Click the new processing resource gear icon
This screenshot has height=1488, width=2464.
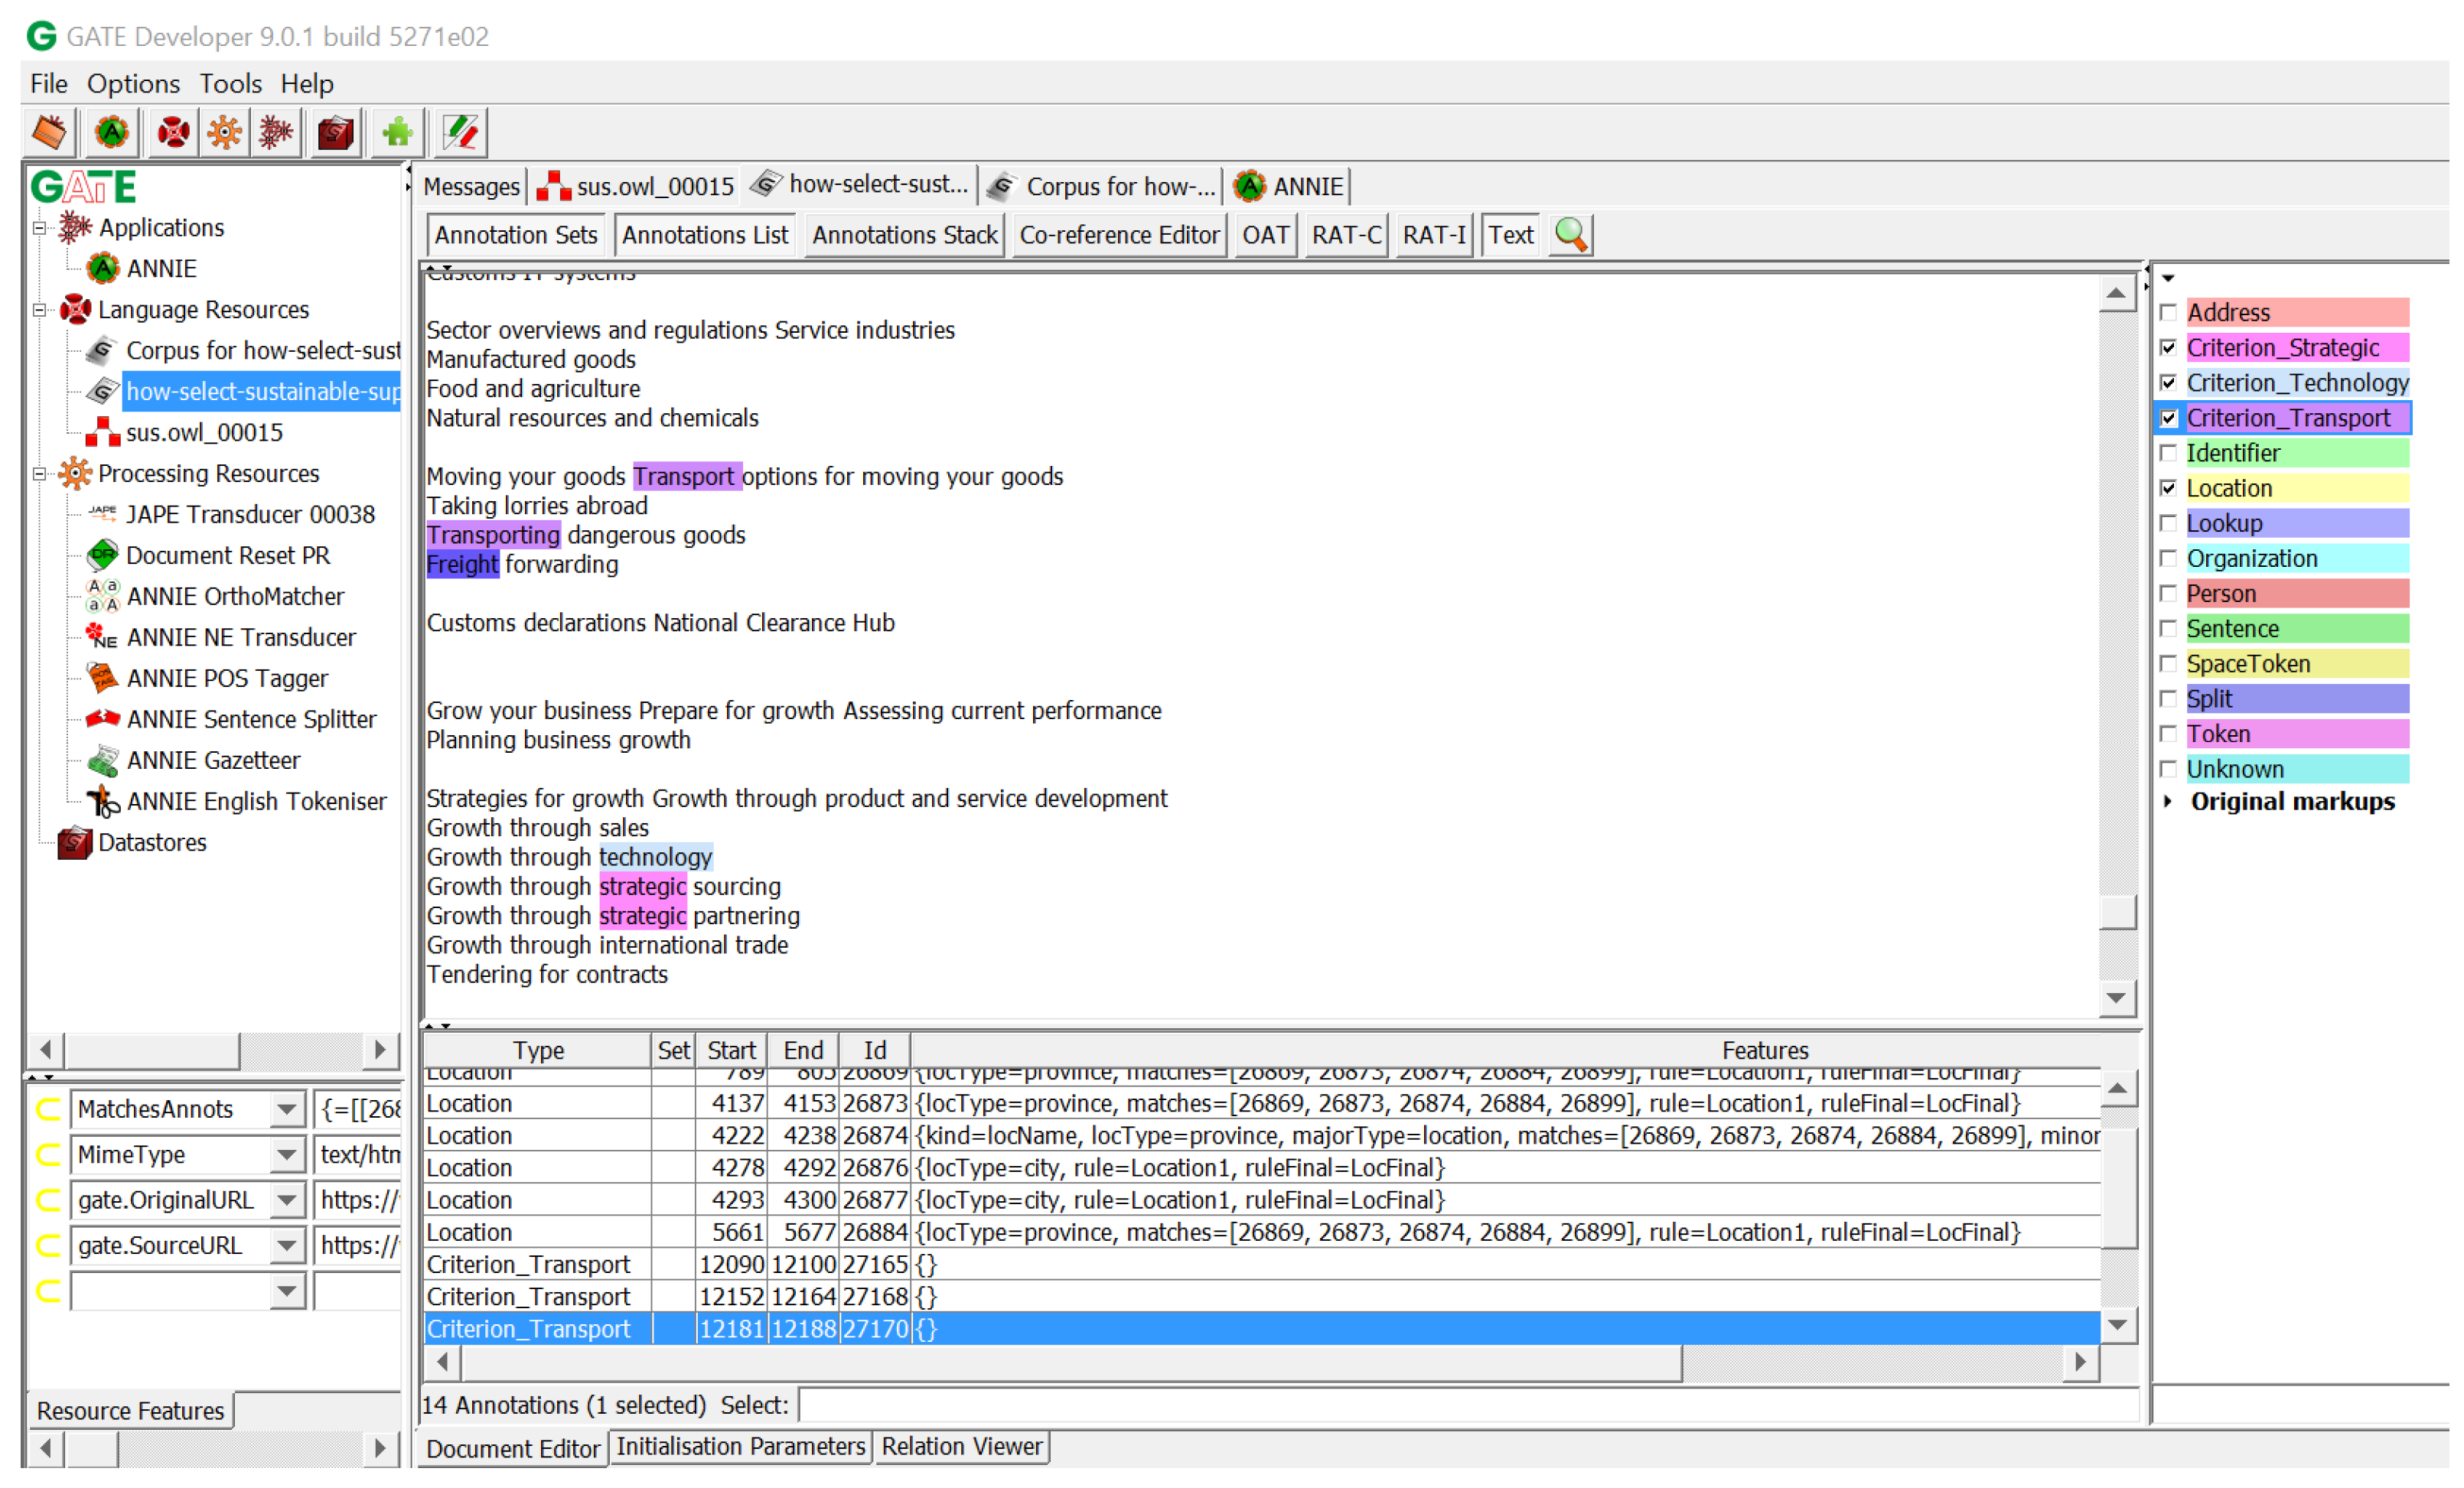point(224,132)
